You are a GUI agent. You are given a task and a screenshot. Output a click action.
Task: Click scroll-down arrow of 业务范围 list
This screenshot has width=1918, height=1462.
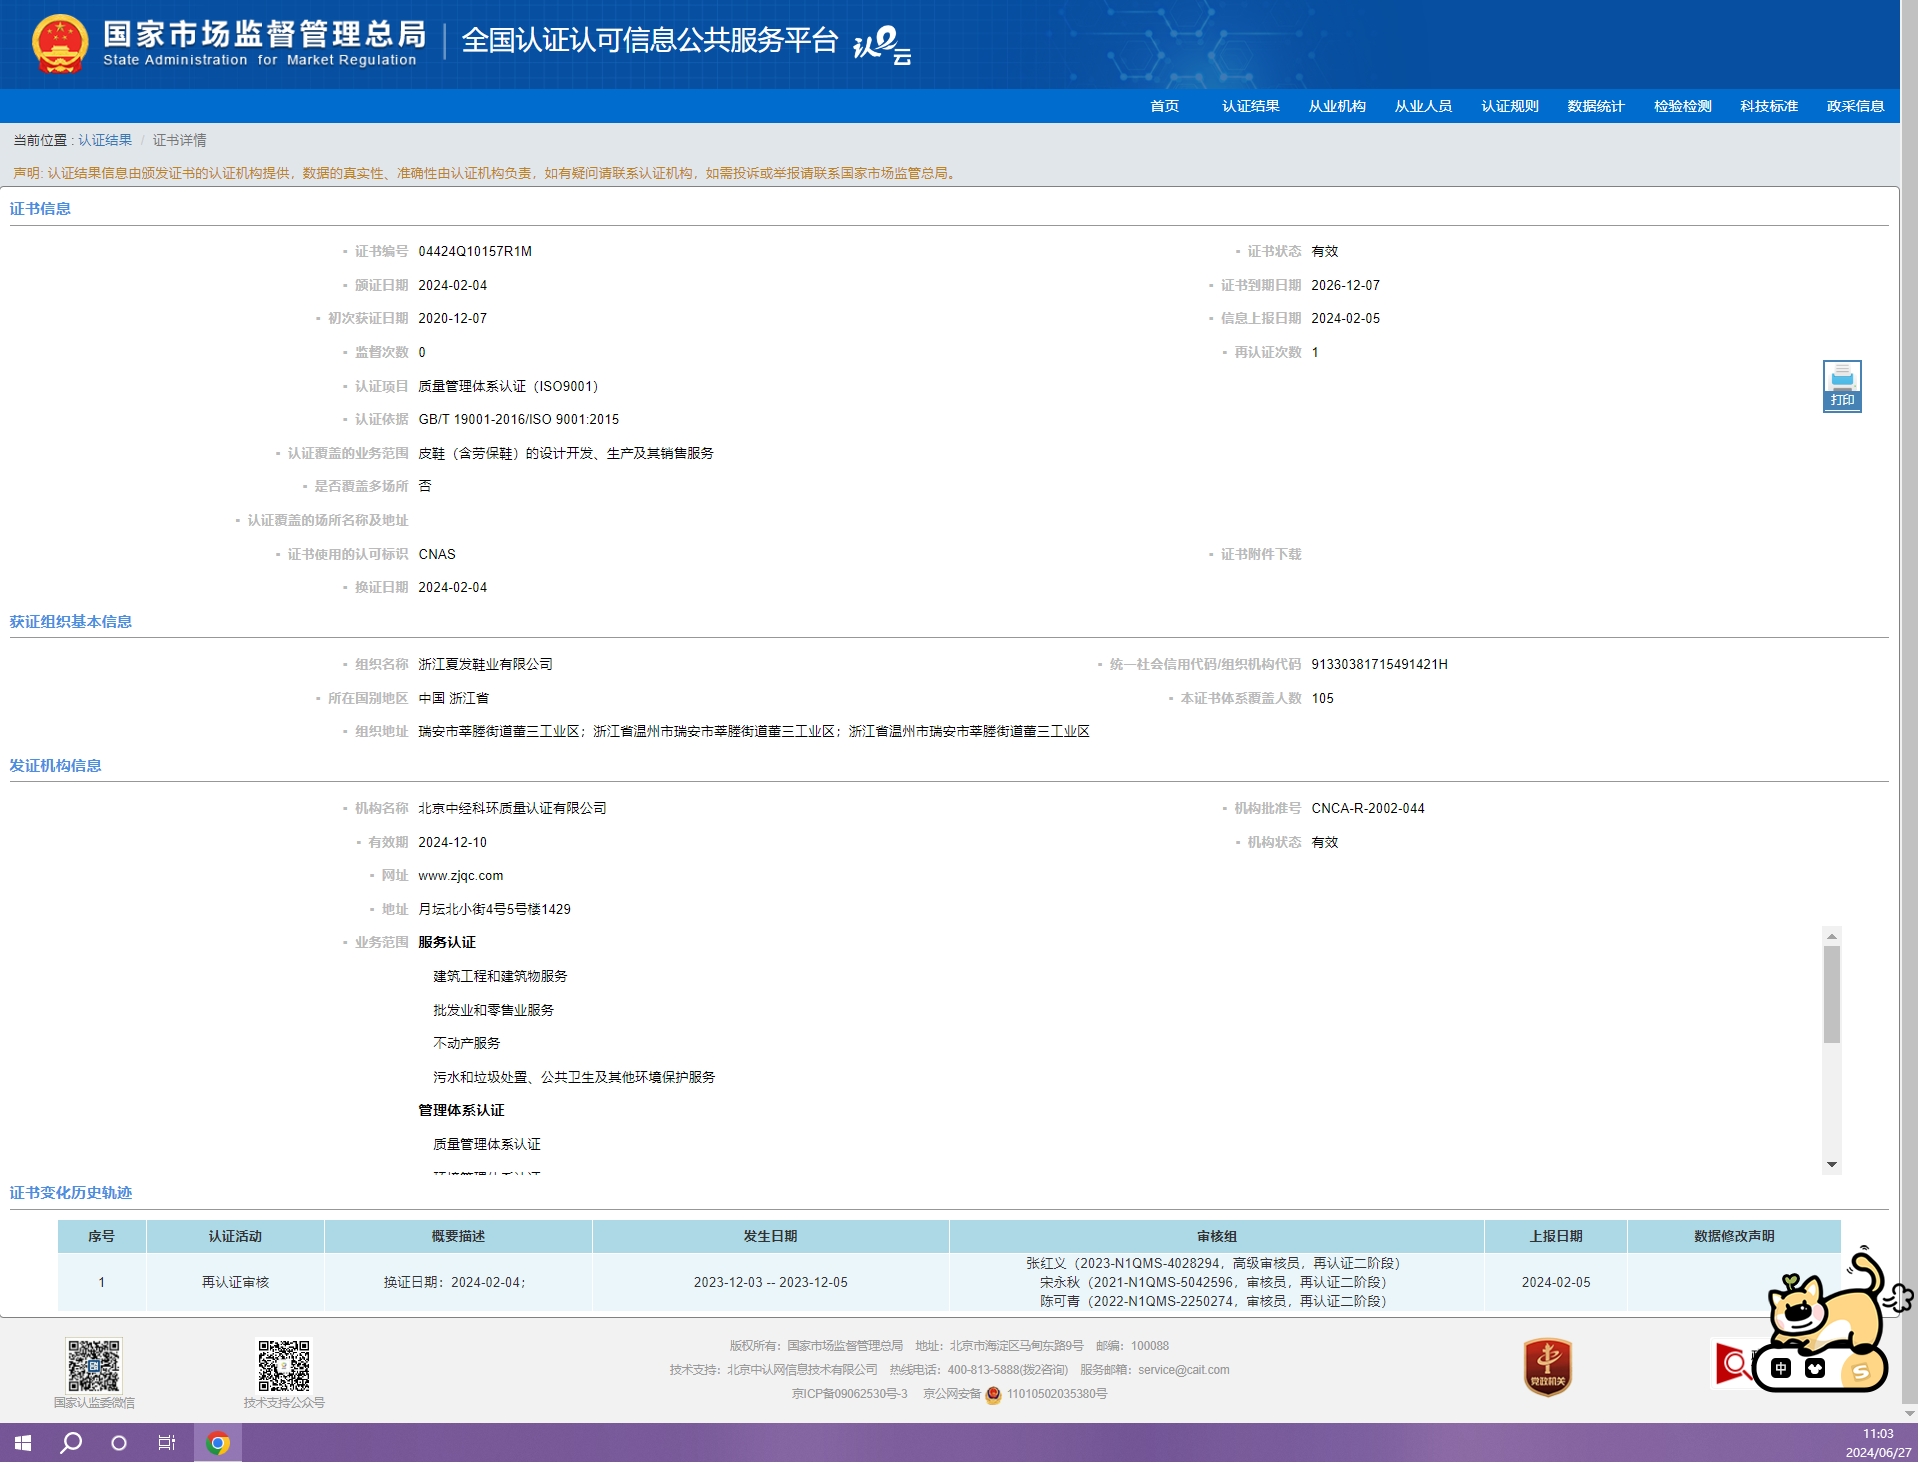pyautogui.click(x=1832, y=1164)
